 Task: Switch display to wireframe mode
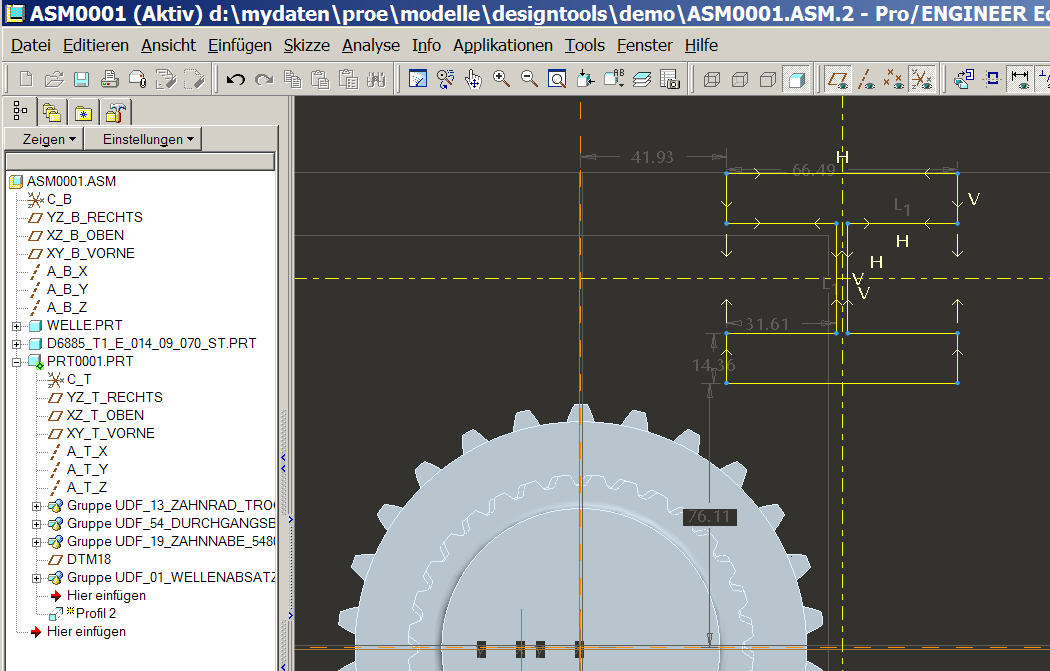(x=712, y=80)
